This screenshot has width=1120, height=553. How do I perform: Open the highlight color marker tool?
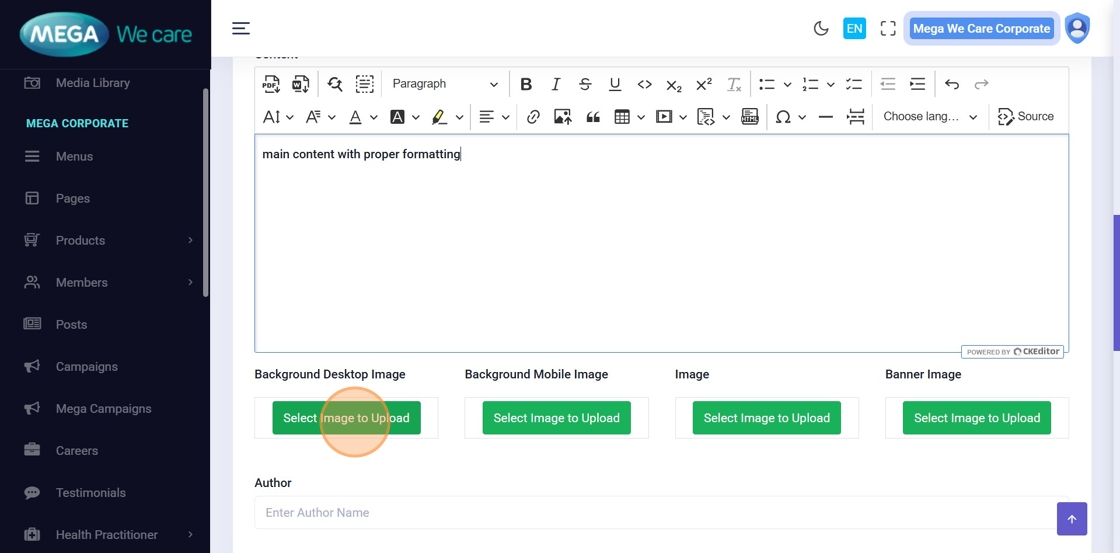pyautogui.click(x=439, y=117)
